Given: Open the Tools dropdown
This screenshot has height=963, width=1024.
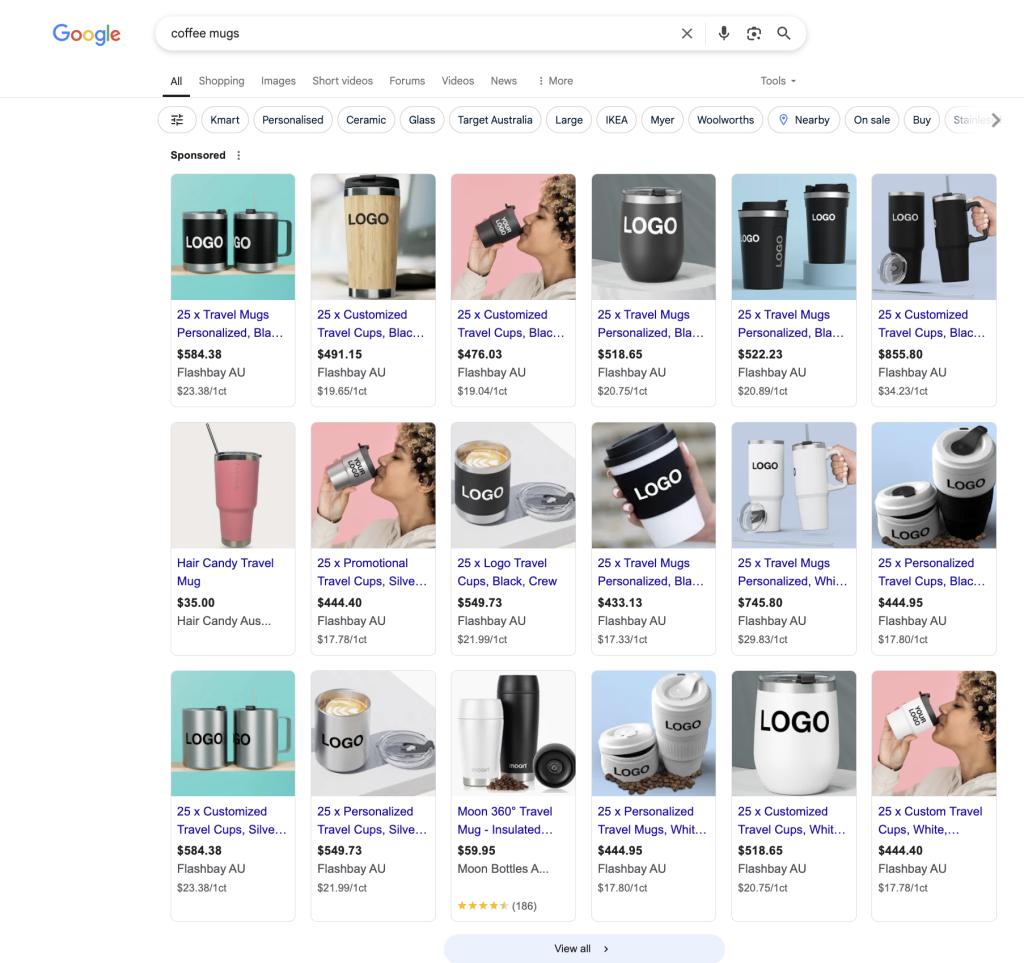Looking at the screenshot, I should pos(778,81).
